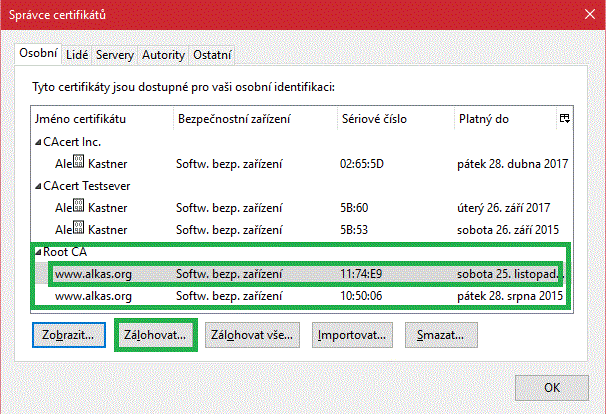The image size is (606, 414).
Task: Open the column picker icon in table header
Action: point(565,119)
